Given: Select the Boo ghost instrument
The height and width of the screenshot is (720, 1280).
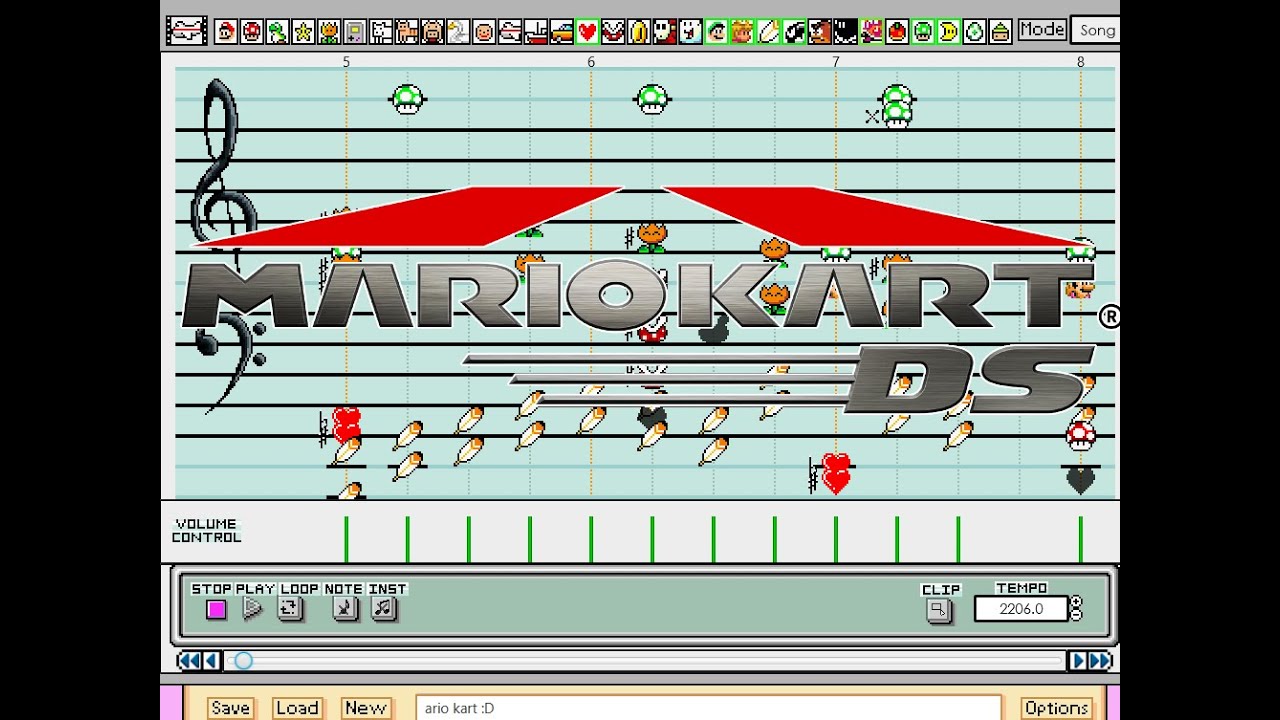Looking at the screenshot, I should pos(690,31).
